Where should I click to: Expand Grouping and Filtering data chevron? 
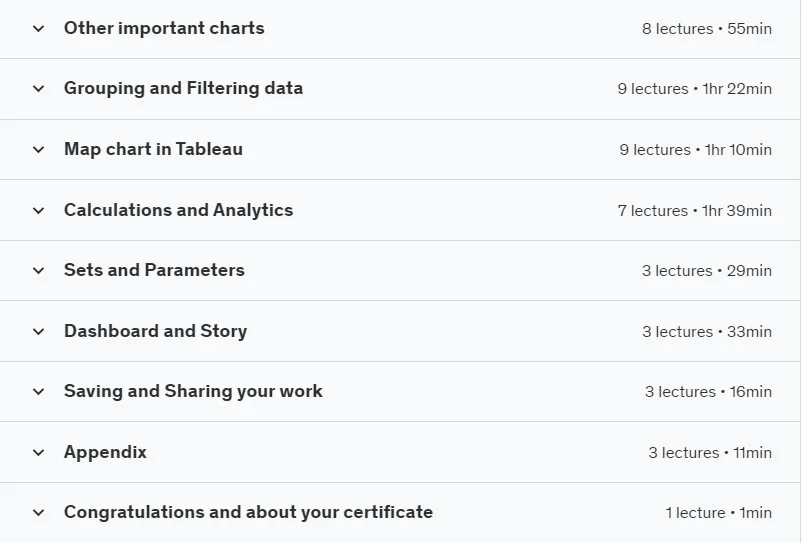click(38, 89)
